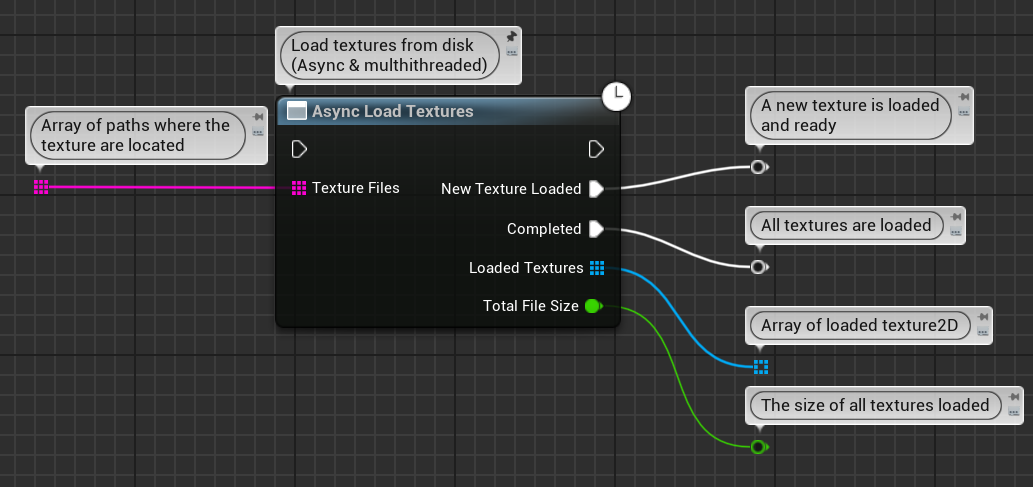Click the 'Loaded Textures' pin label
This screenshot has width=1033, height=487.
pyautogui.click(x=526, y=268)
